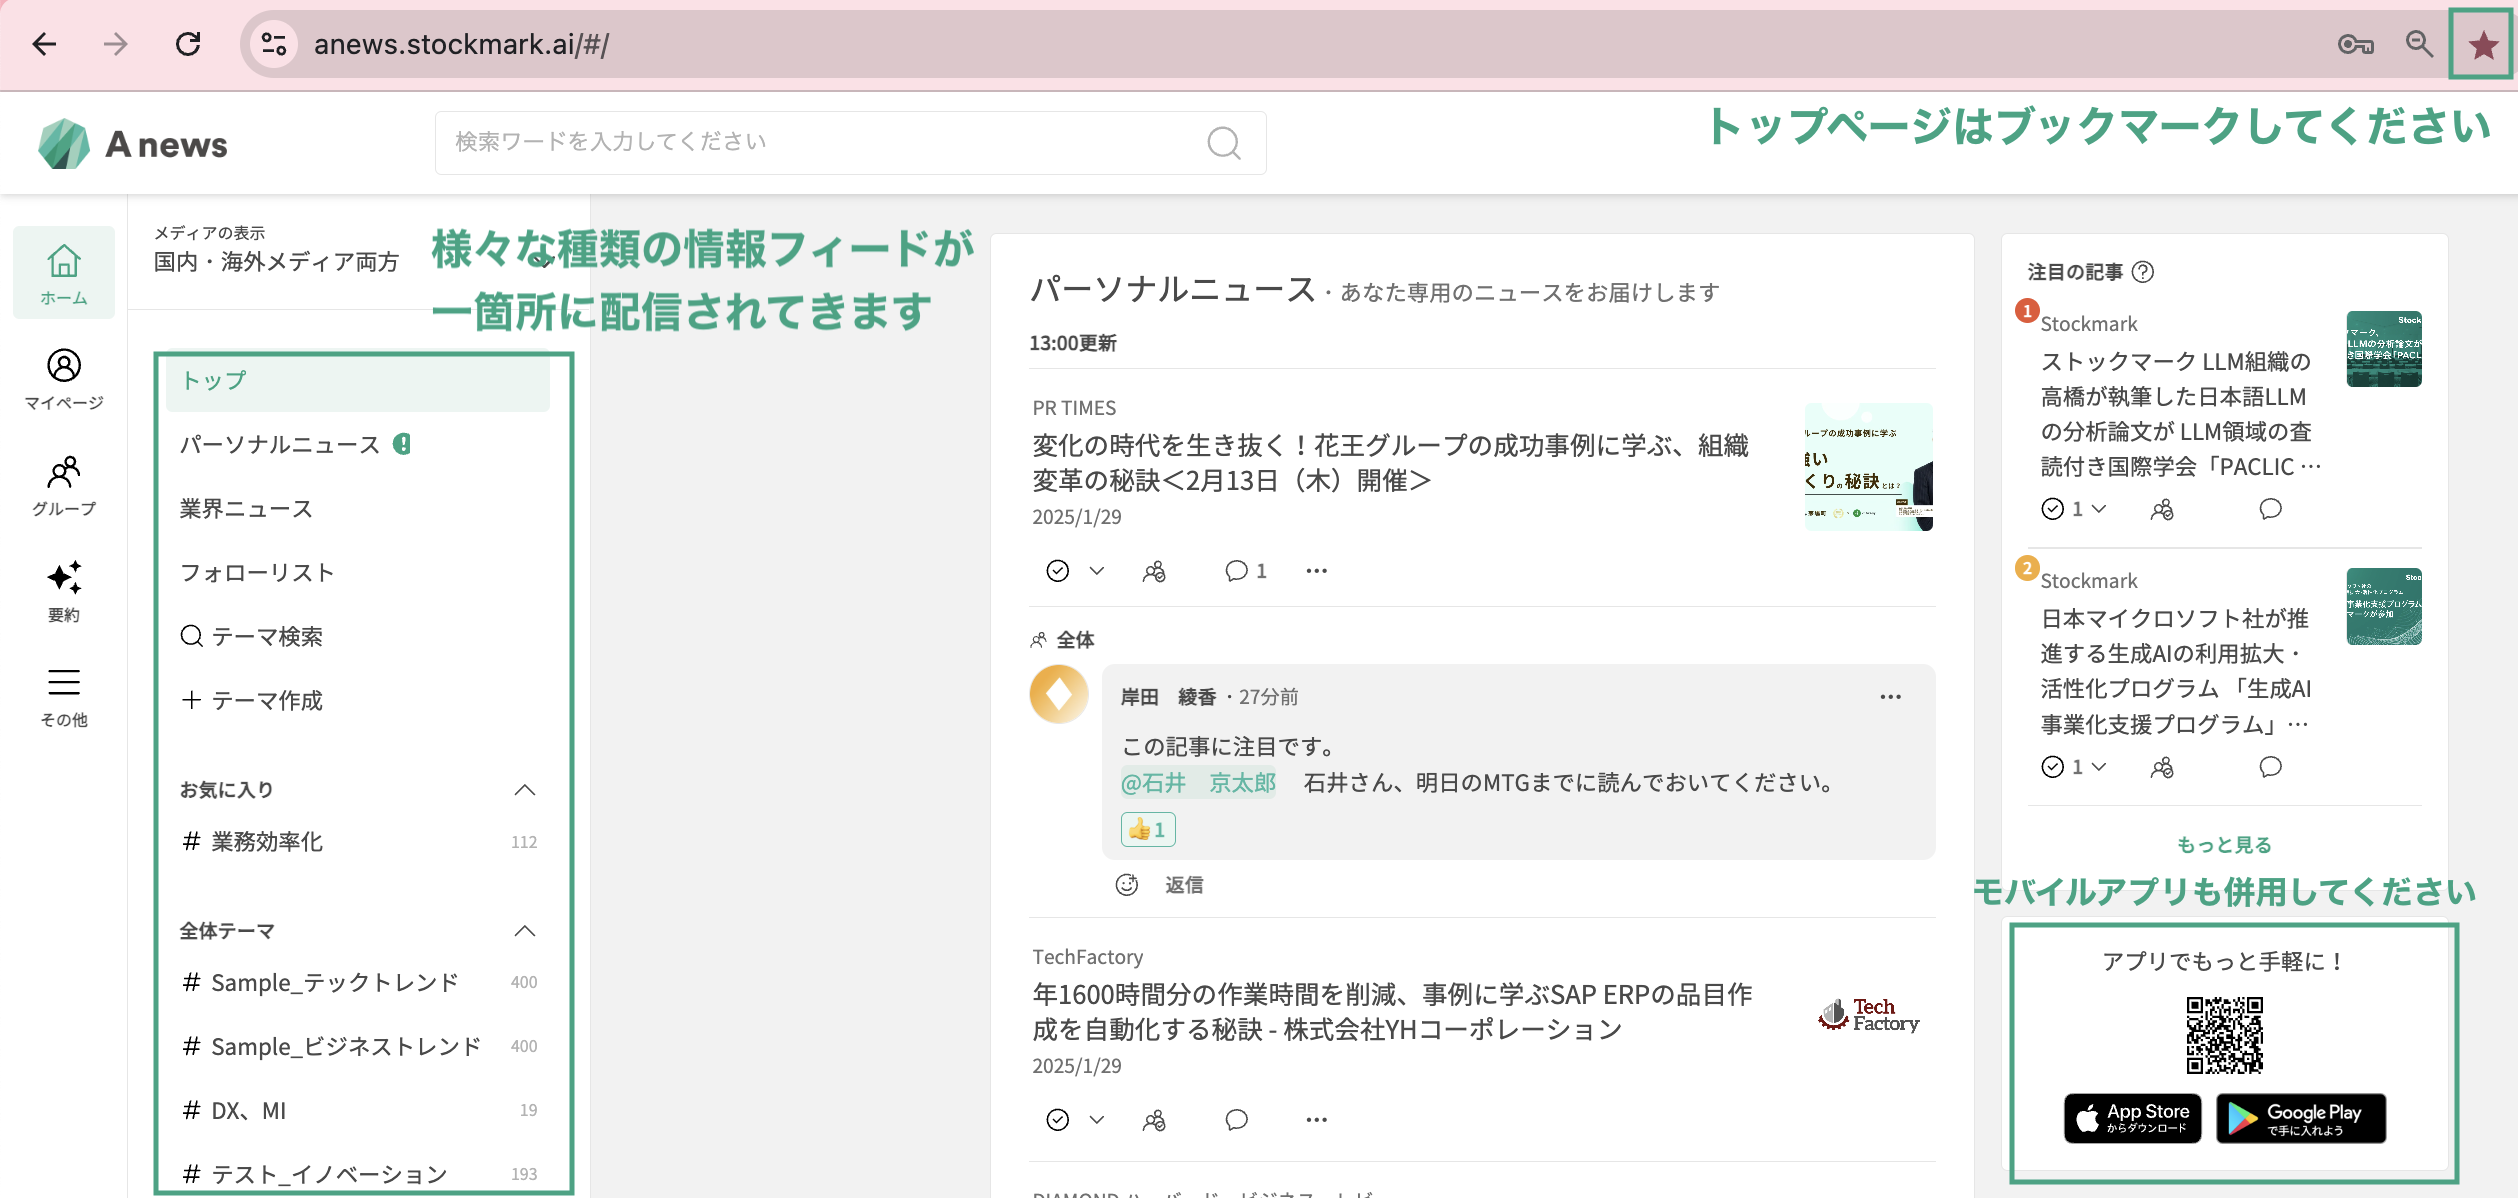Click もっと見る link

2224,845
